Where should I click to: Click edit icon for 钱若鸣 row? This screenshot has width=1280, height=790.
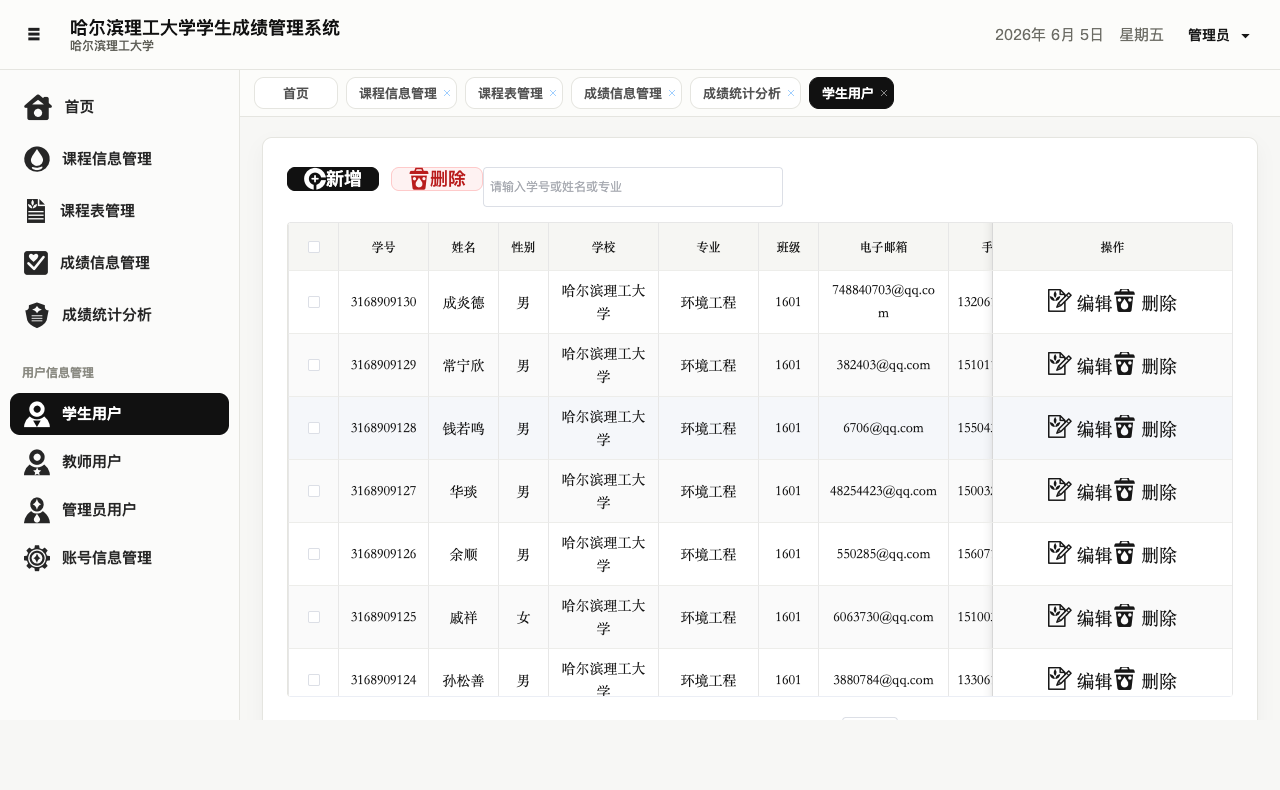1059,427
